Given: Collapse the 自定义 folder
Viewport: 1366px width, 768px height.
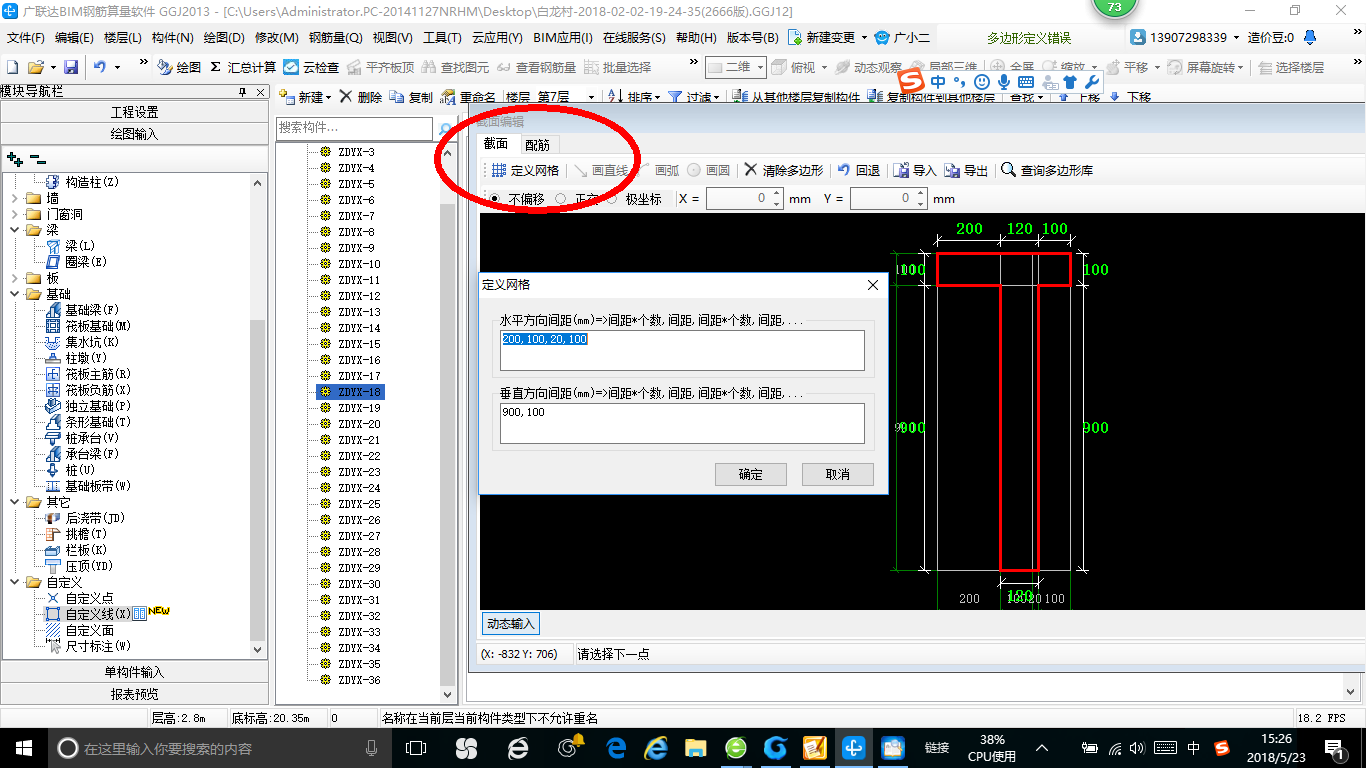Looking at the screenshot, I should tap(15, 582).
